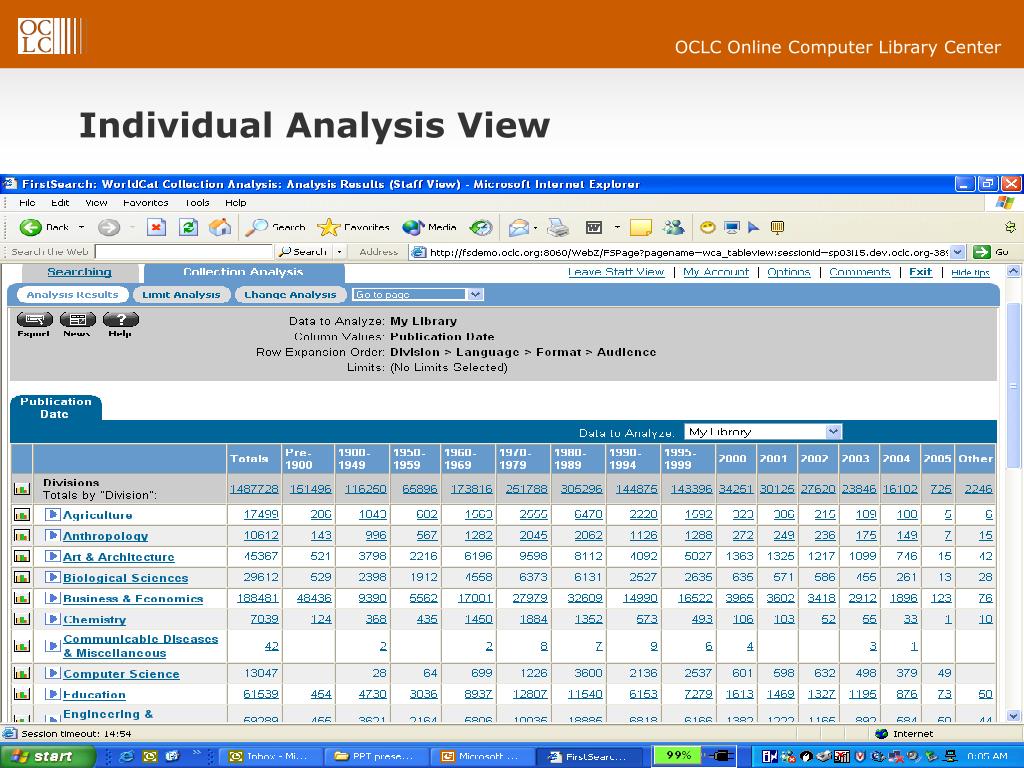Switch to the Searching tab
The height and width of the screenshot is (768, 1024).
pos(80,272)
